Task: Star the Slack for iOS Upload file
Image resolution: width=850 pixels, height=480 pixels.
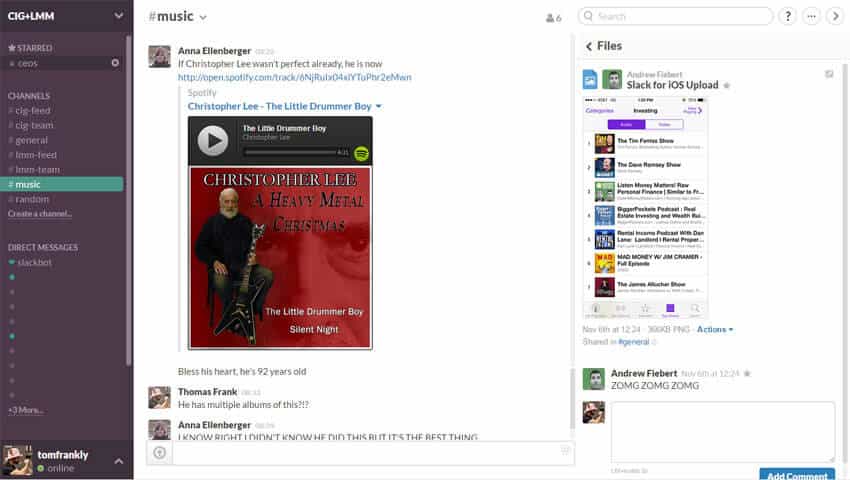Action: [x=726, y=86]
